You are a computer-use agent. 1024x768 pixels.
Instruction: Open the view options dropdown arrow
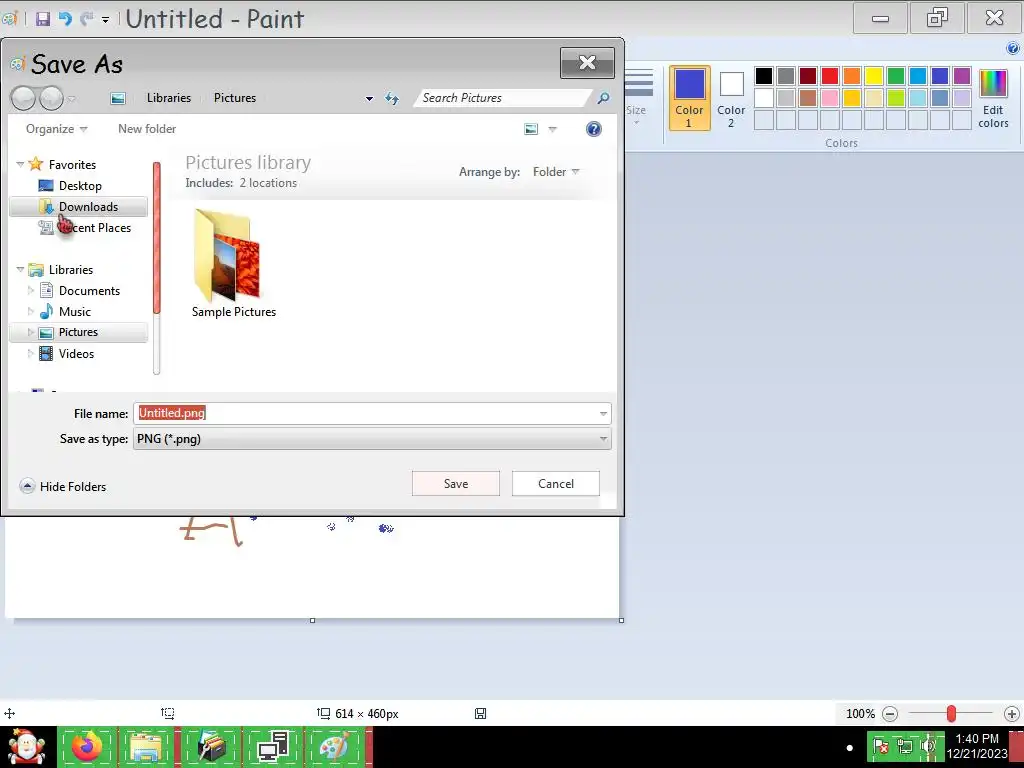[552, 129]
